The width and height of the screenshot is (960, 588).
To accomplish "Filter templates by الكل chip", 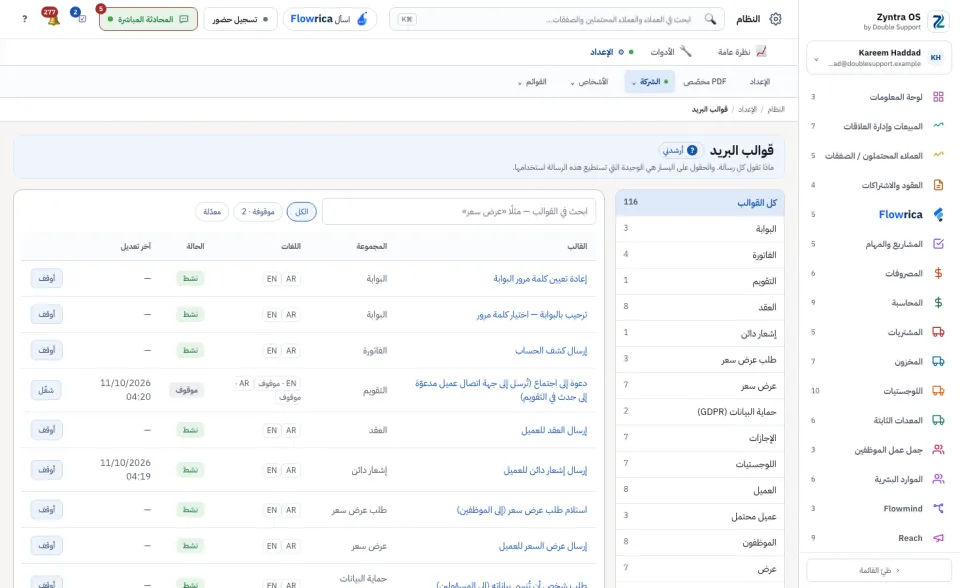I will coord(301,211).
